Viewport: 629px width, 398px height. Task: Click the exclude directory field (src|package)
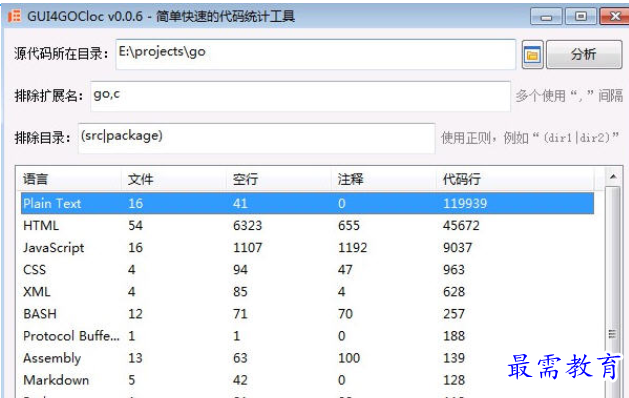point(256,138)
